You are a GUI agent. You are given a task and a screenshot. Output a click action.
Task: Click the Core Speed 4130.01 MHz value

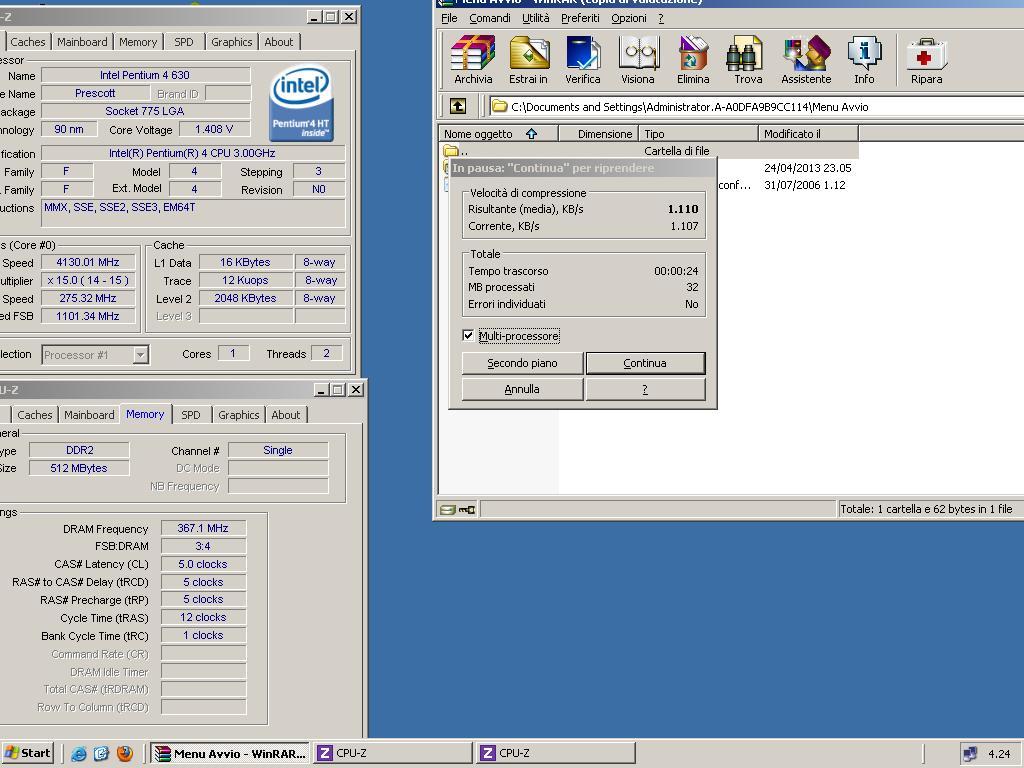coord(88,262)
